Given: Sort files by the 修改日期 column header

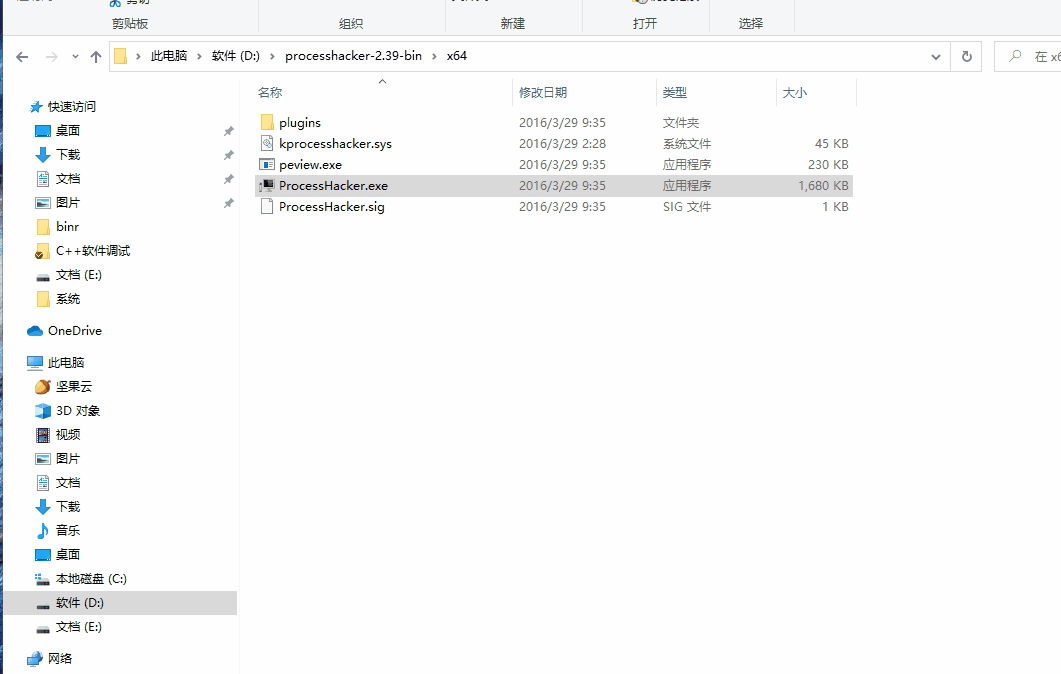Looking at the screenshot, I should point(547,91).
